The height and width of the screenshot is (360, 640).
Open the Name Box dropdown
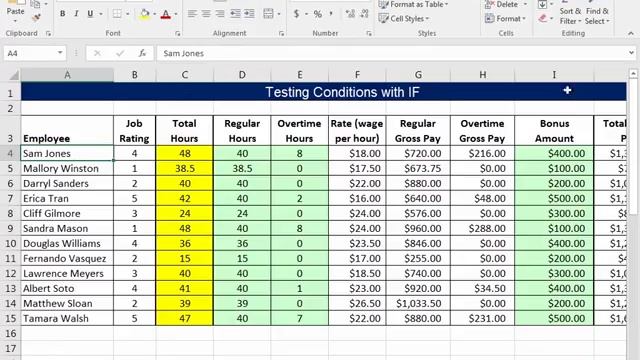click(60, 53)
